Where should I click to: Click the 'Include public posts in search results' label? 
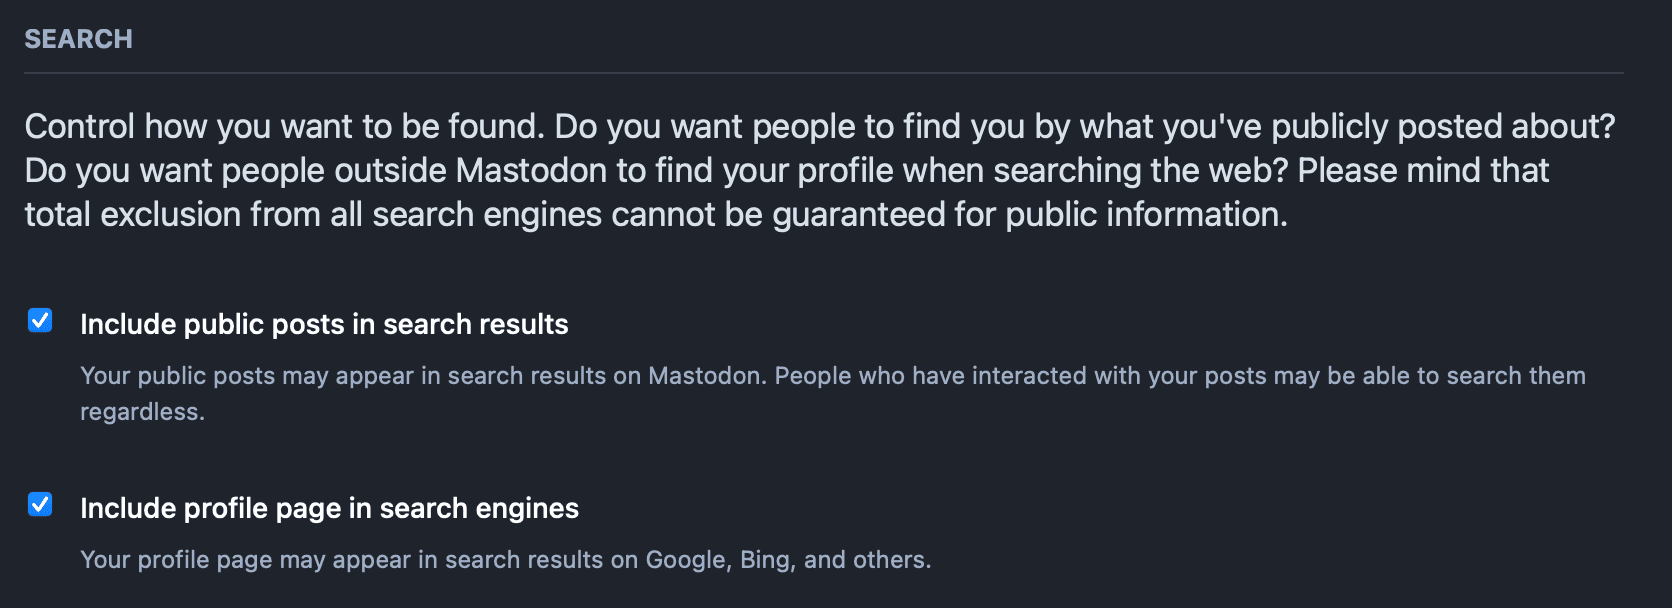324,325
